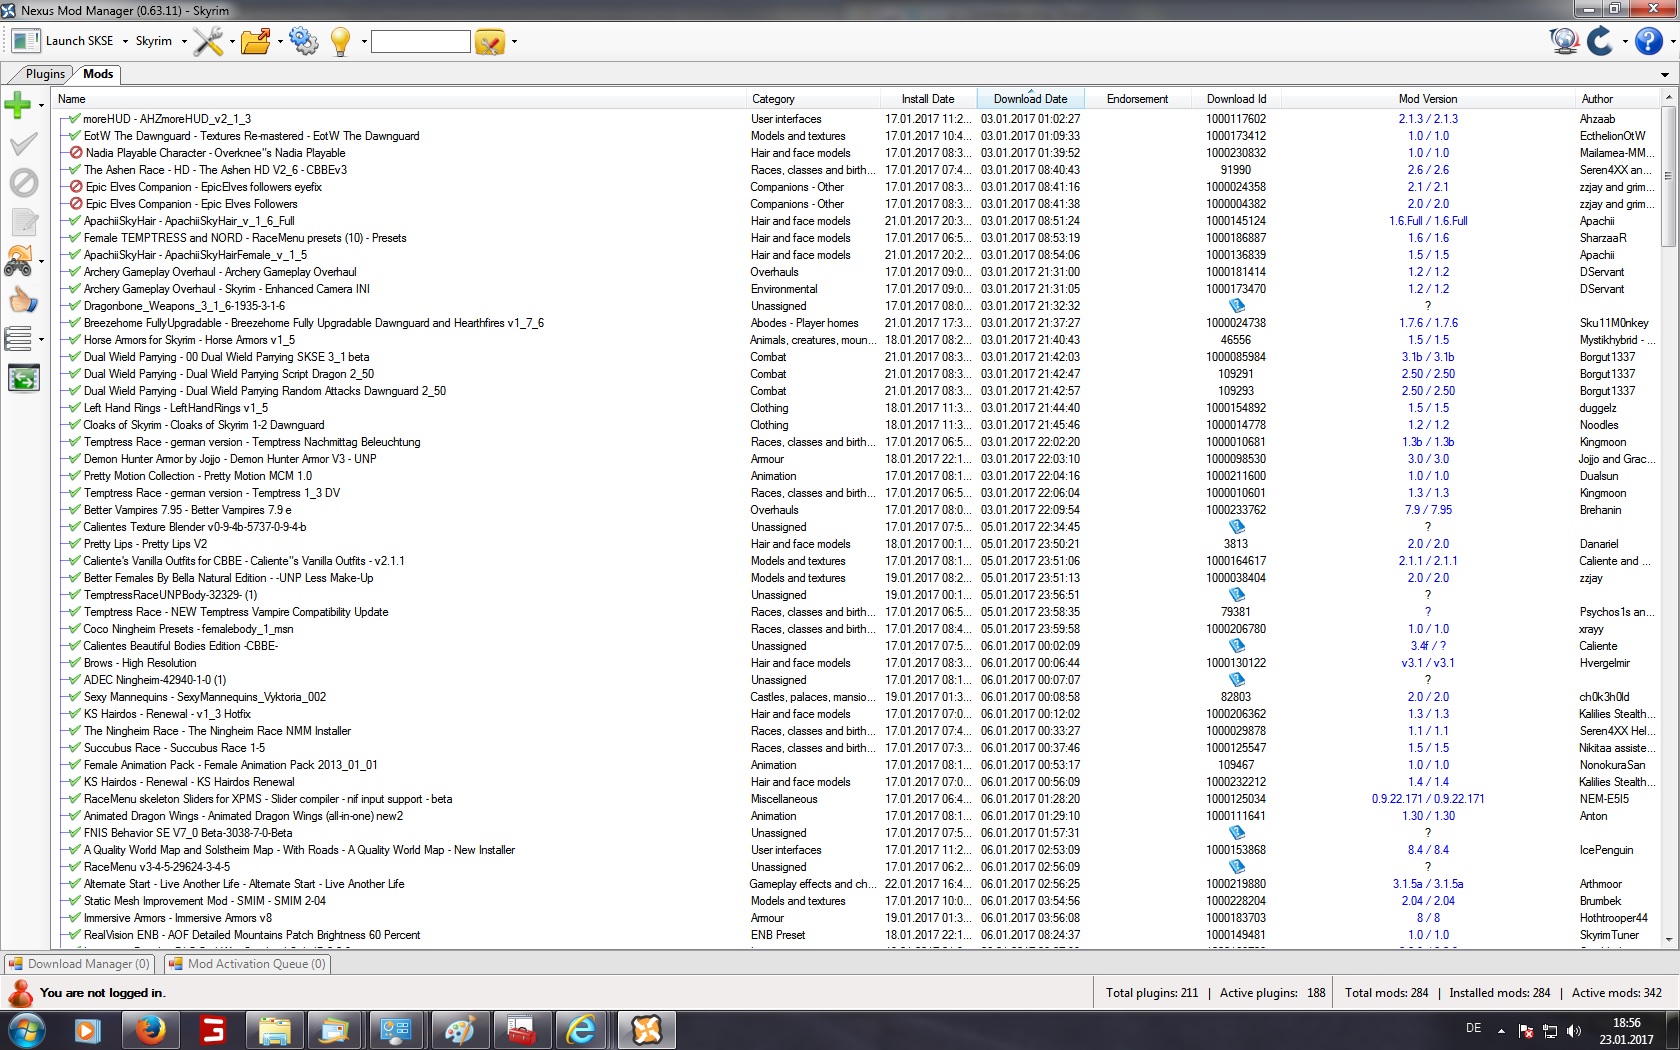Switch to the Plugins tab
This screenshot has width=1680, height=1050.
[x=45, y=74]
